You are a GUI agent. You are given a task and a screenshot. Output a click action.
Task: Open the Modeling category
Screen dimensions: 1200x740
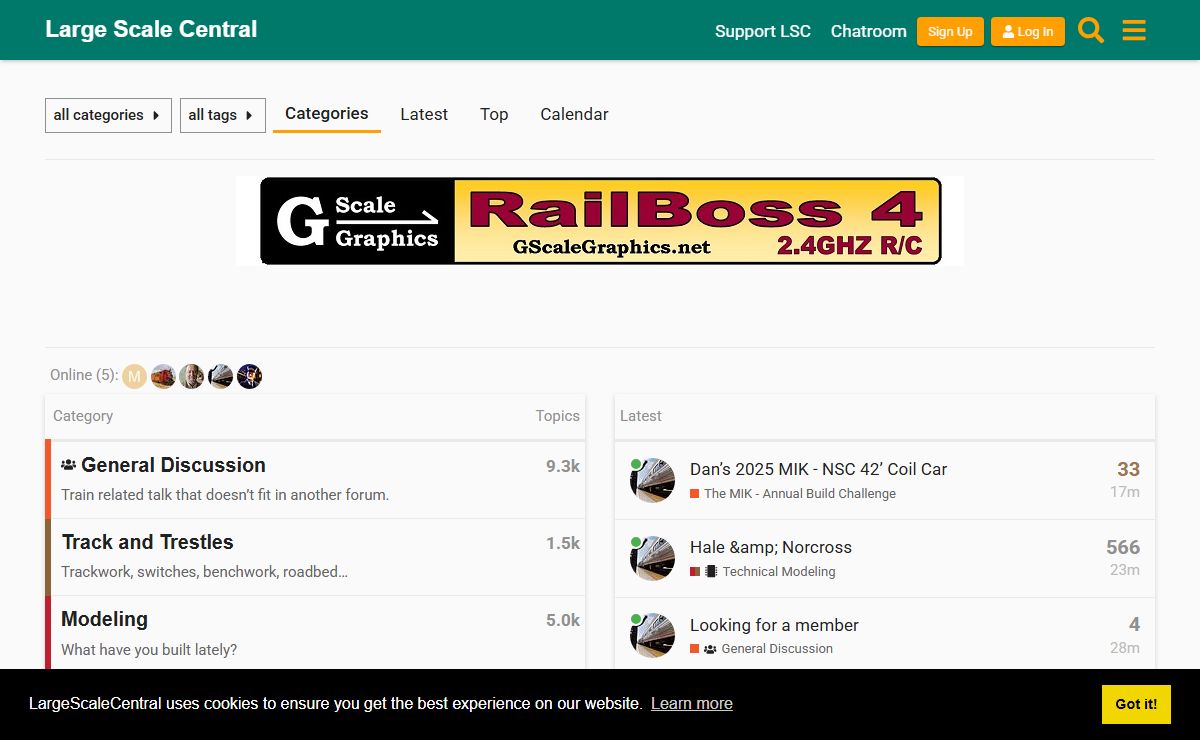104,619
